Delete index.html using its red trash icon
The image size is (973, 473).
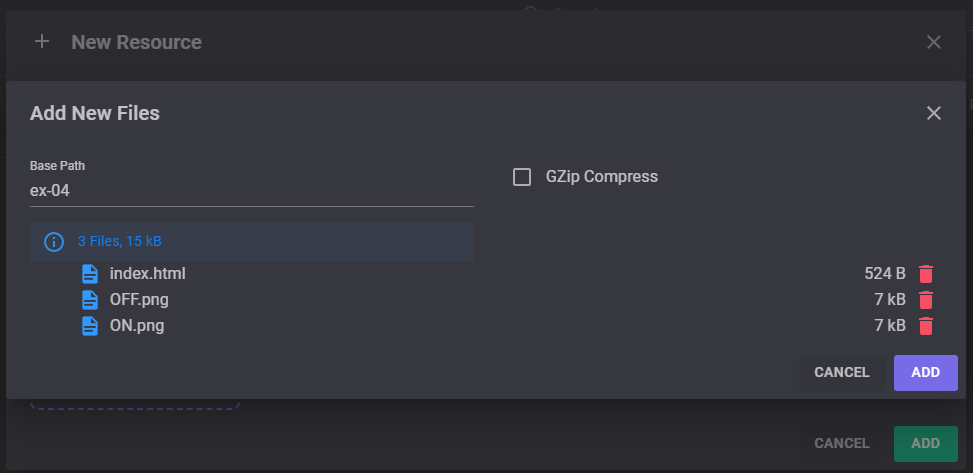point(926,274)
